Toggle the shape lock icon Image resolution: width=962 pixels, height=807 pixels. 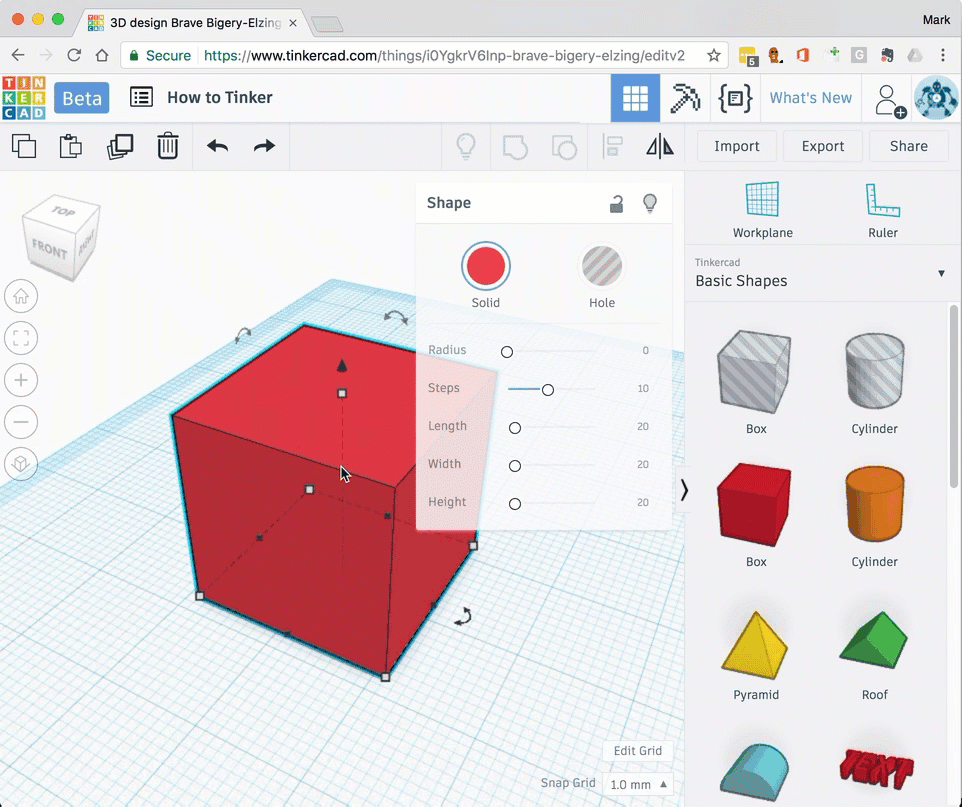click(x=617, y=203)
